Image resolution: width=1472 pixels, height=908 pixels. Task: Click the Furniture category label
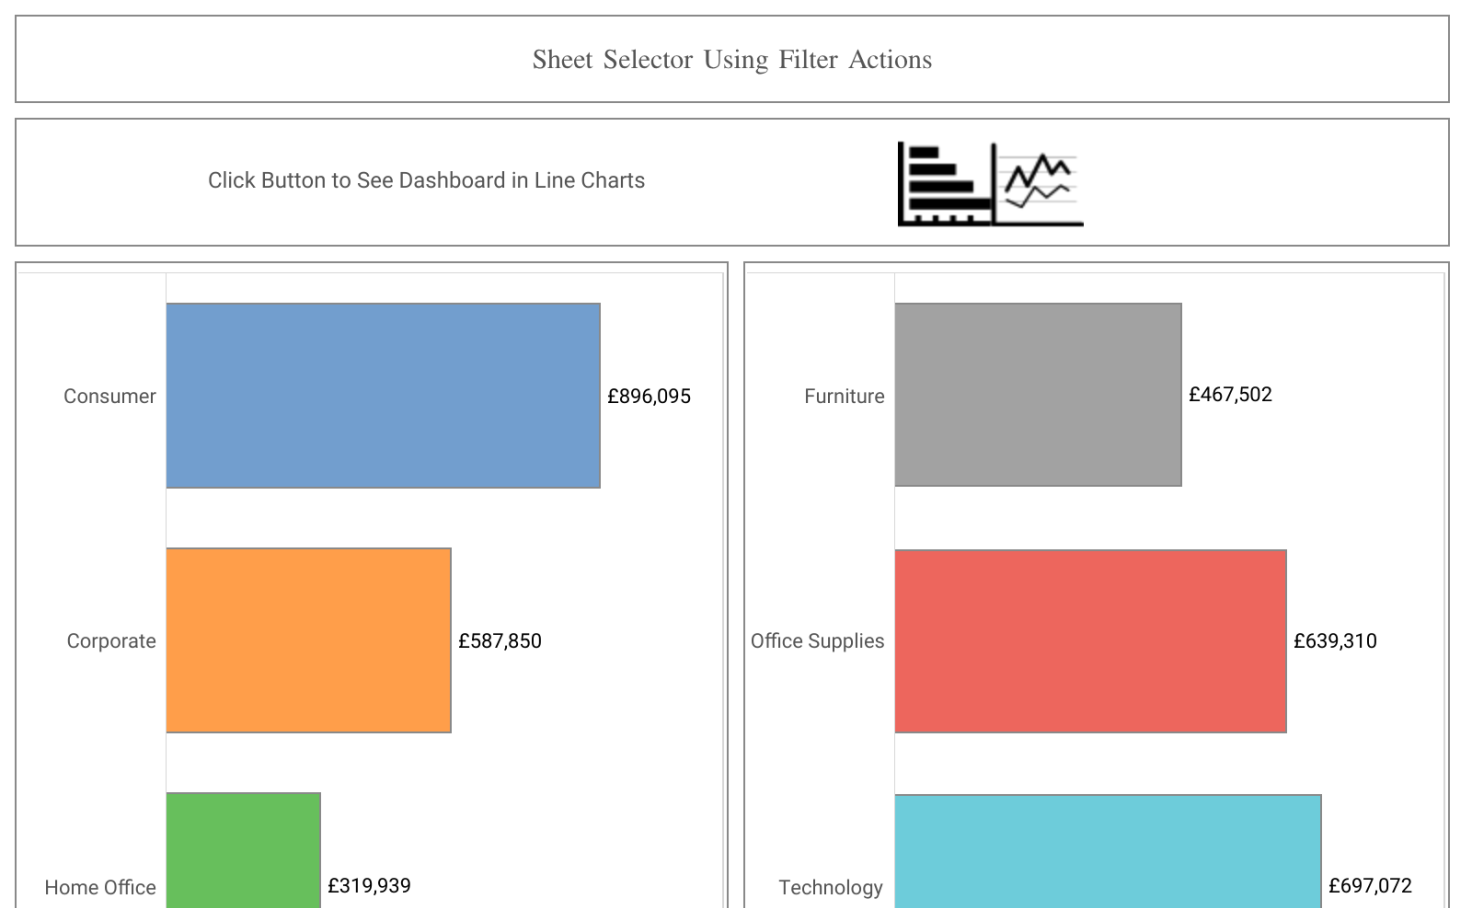tap(844, 396)
